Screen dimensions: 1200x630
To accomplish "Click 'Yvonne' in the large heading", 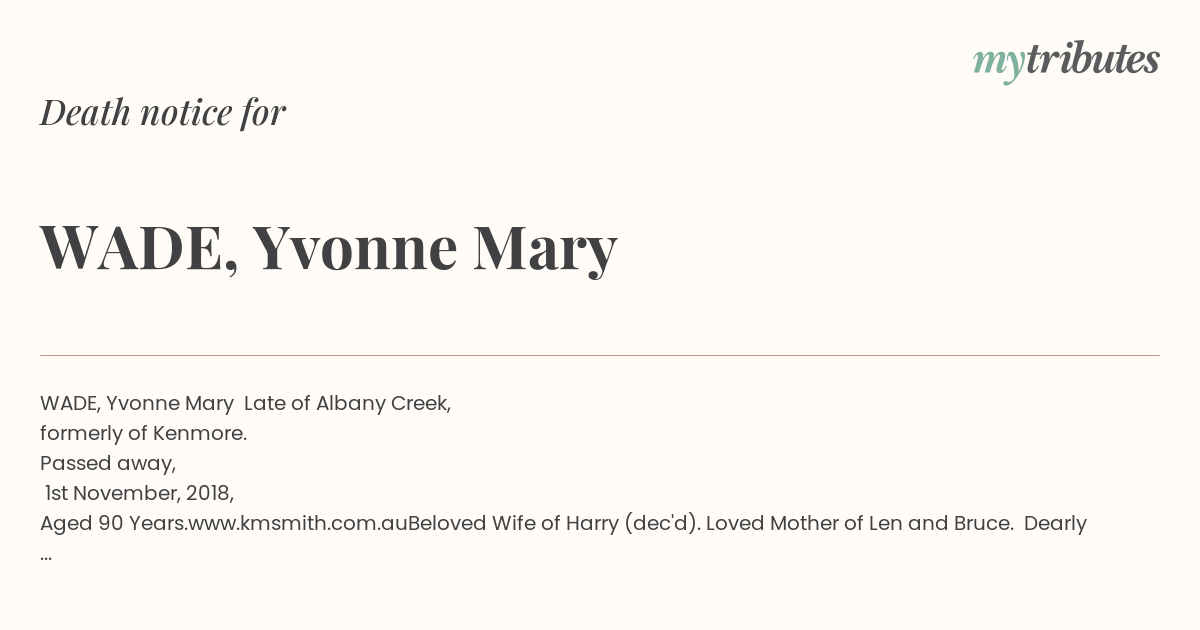I will point(355,248).
